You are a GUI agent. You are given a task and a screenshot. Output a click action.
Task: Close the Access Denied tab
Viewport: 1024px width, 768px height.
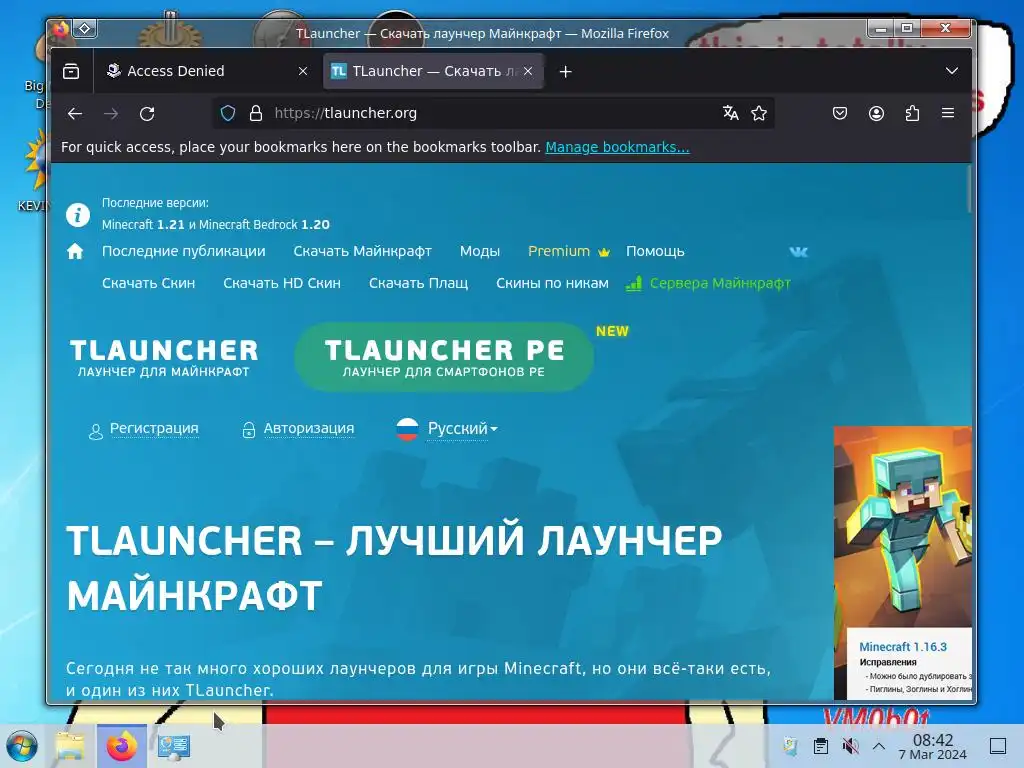pyautogui.click(x=303, y=71)
